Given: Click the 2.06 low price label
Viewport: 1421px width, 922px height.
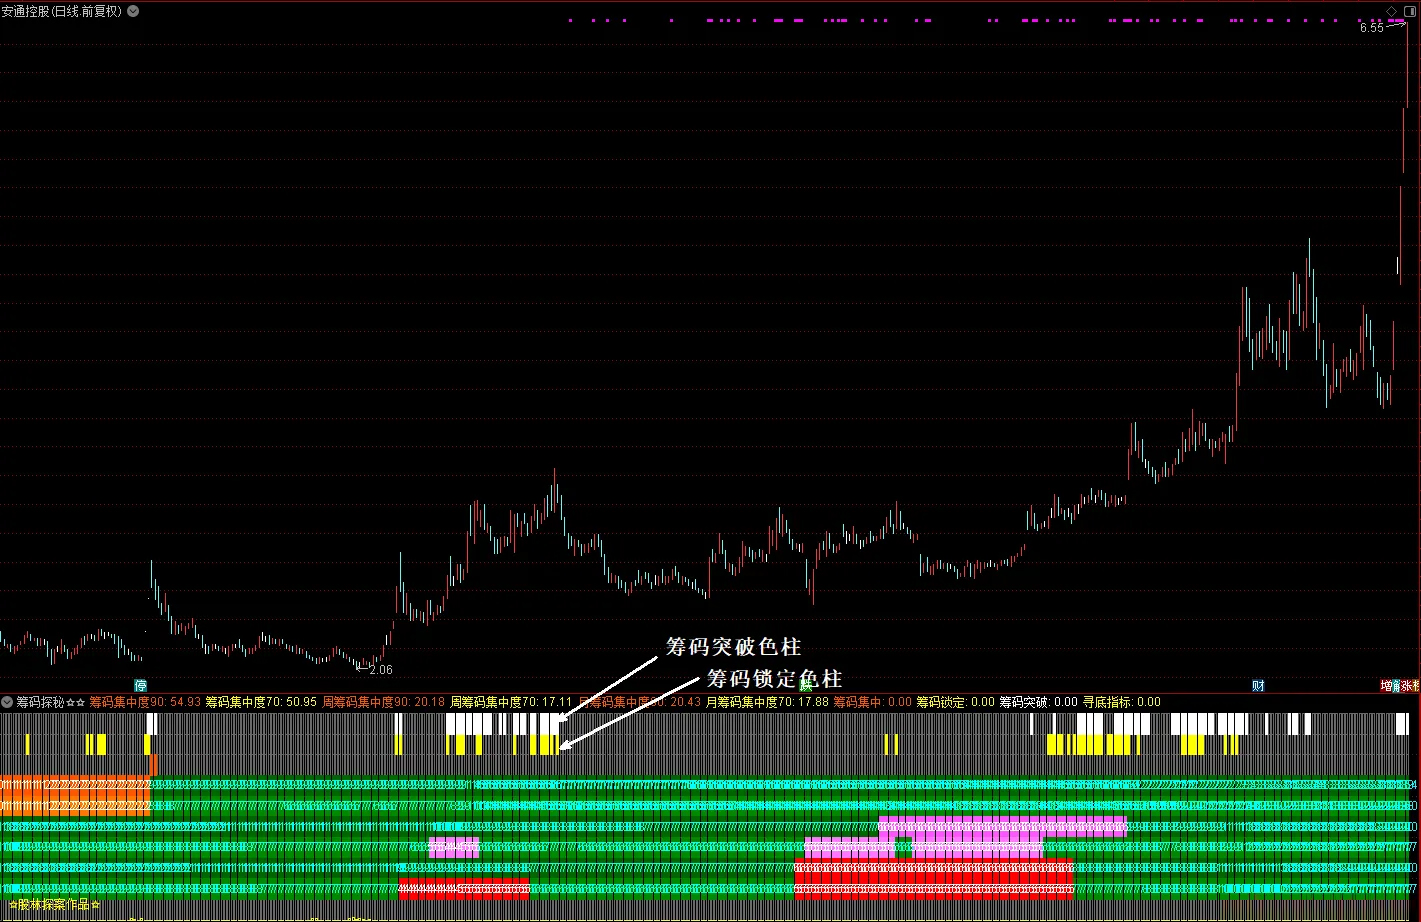Looking at the screenshot, I should (380, 670).
